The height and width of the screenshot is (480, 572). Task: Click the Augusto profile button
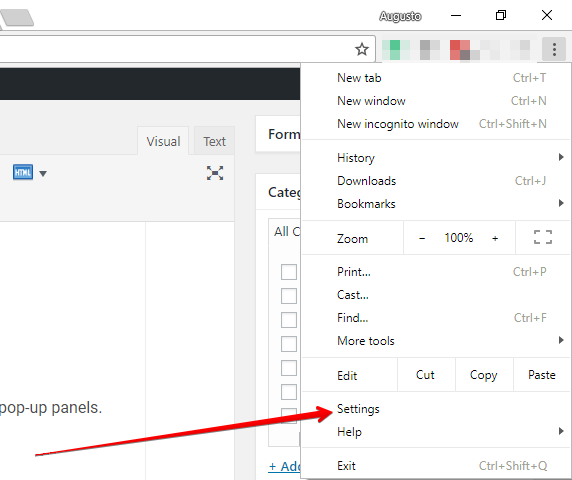click(400, 16)
